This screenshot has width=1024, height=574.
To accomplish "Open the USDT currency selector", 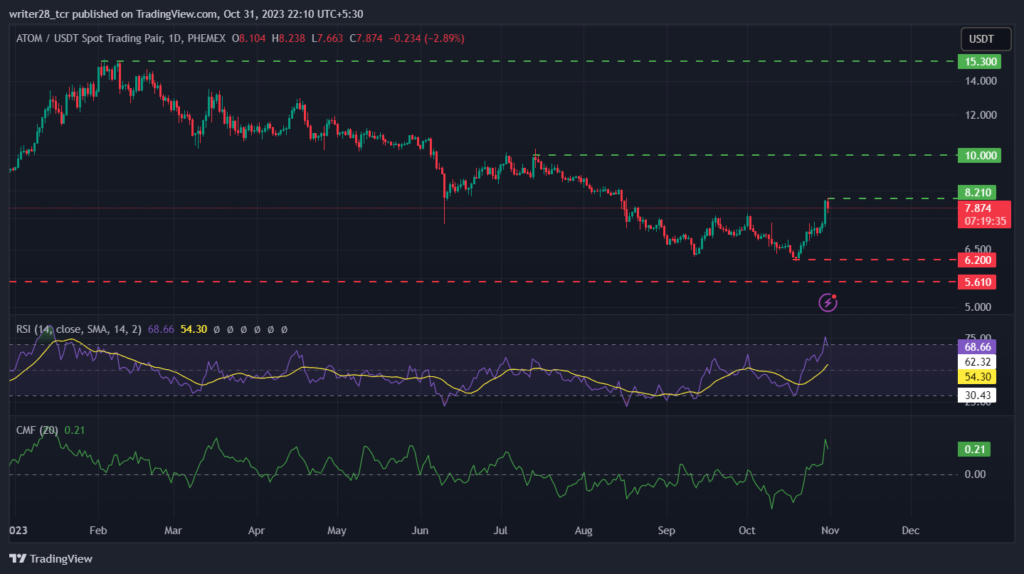I will [x=985, y=39].
